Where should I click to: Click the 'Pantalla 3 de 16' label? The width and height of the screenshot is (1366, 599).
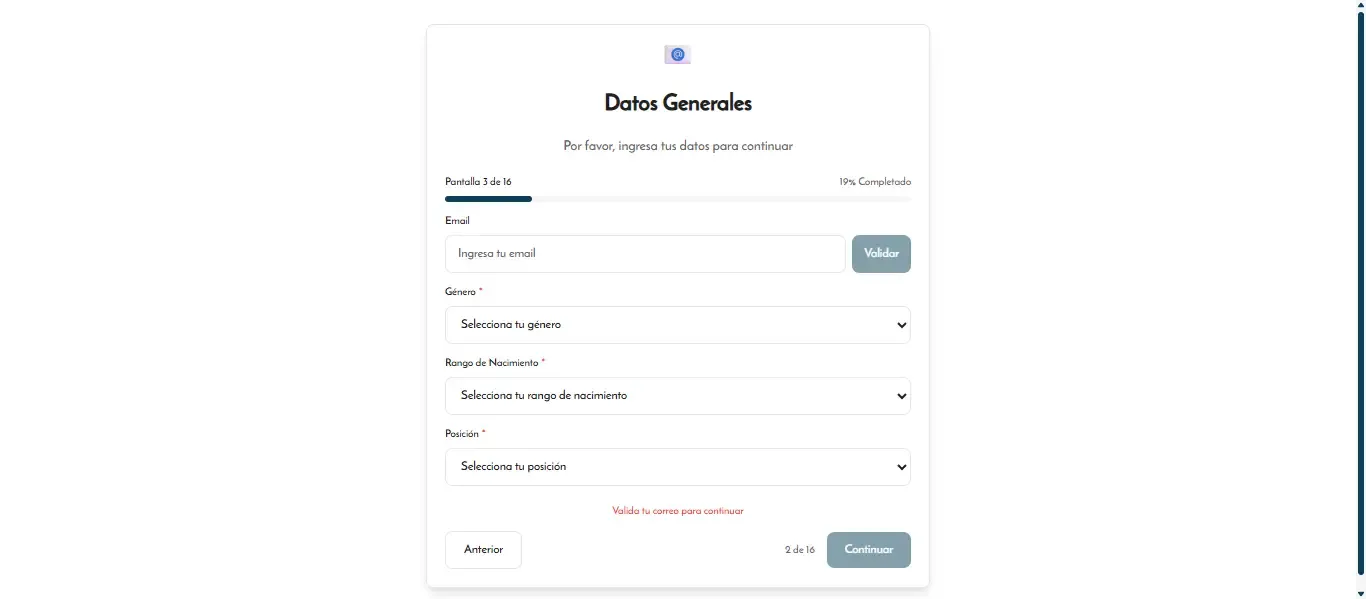click(x=477, y=181)
